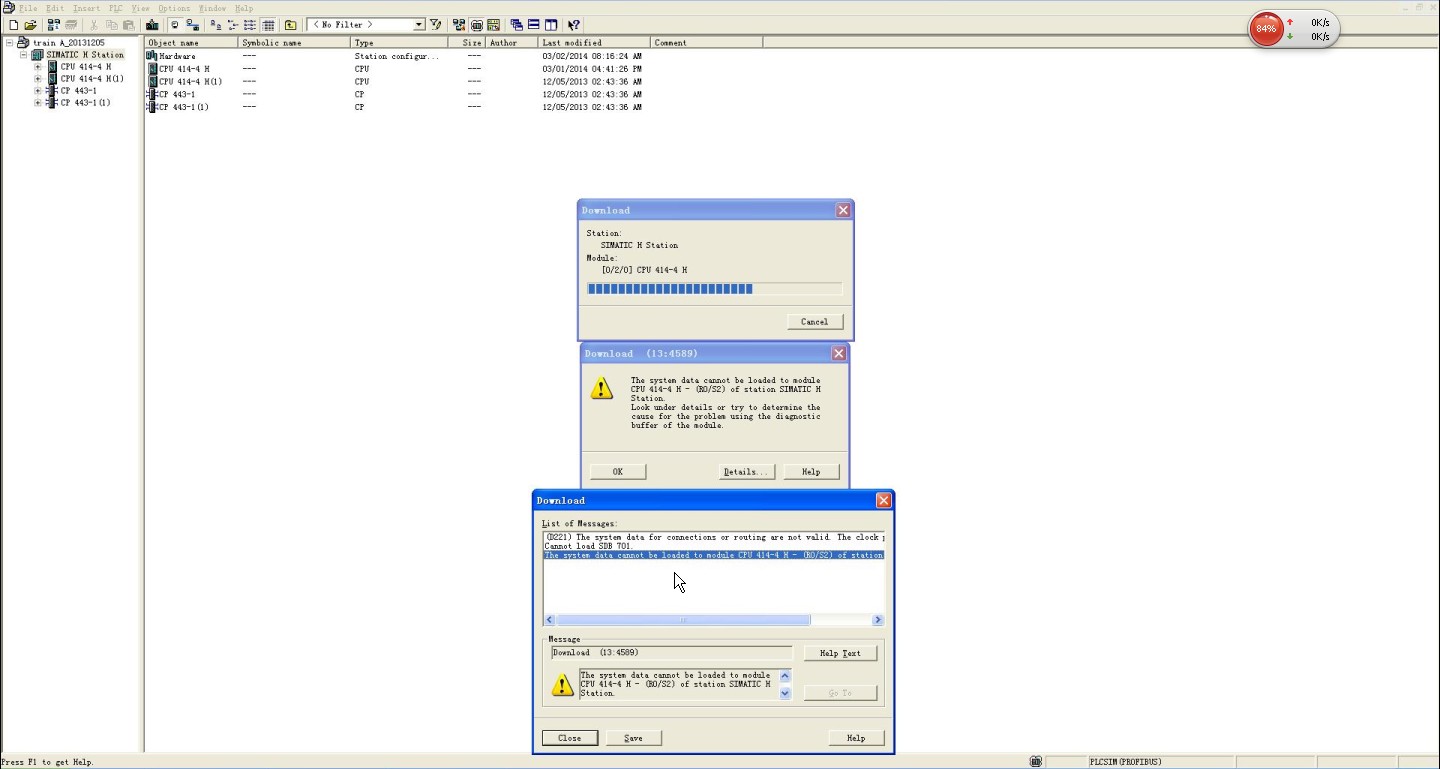Click the Paste clipboard toolbar icon

click(129, 25)
